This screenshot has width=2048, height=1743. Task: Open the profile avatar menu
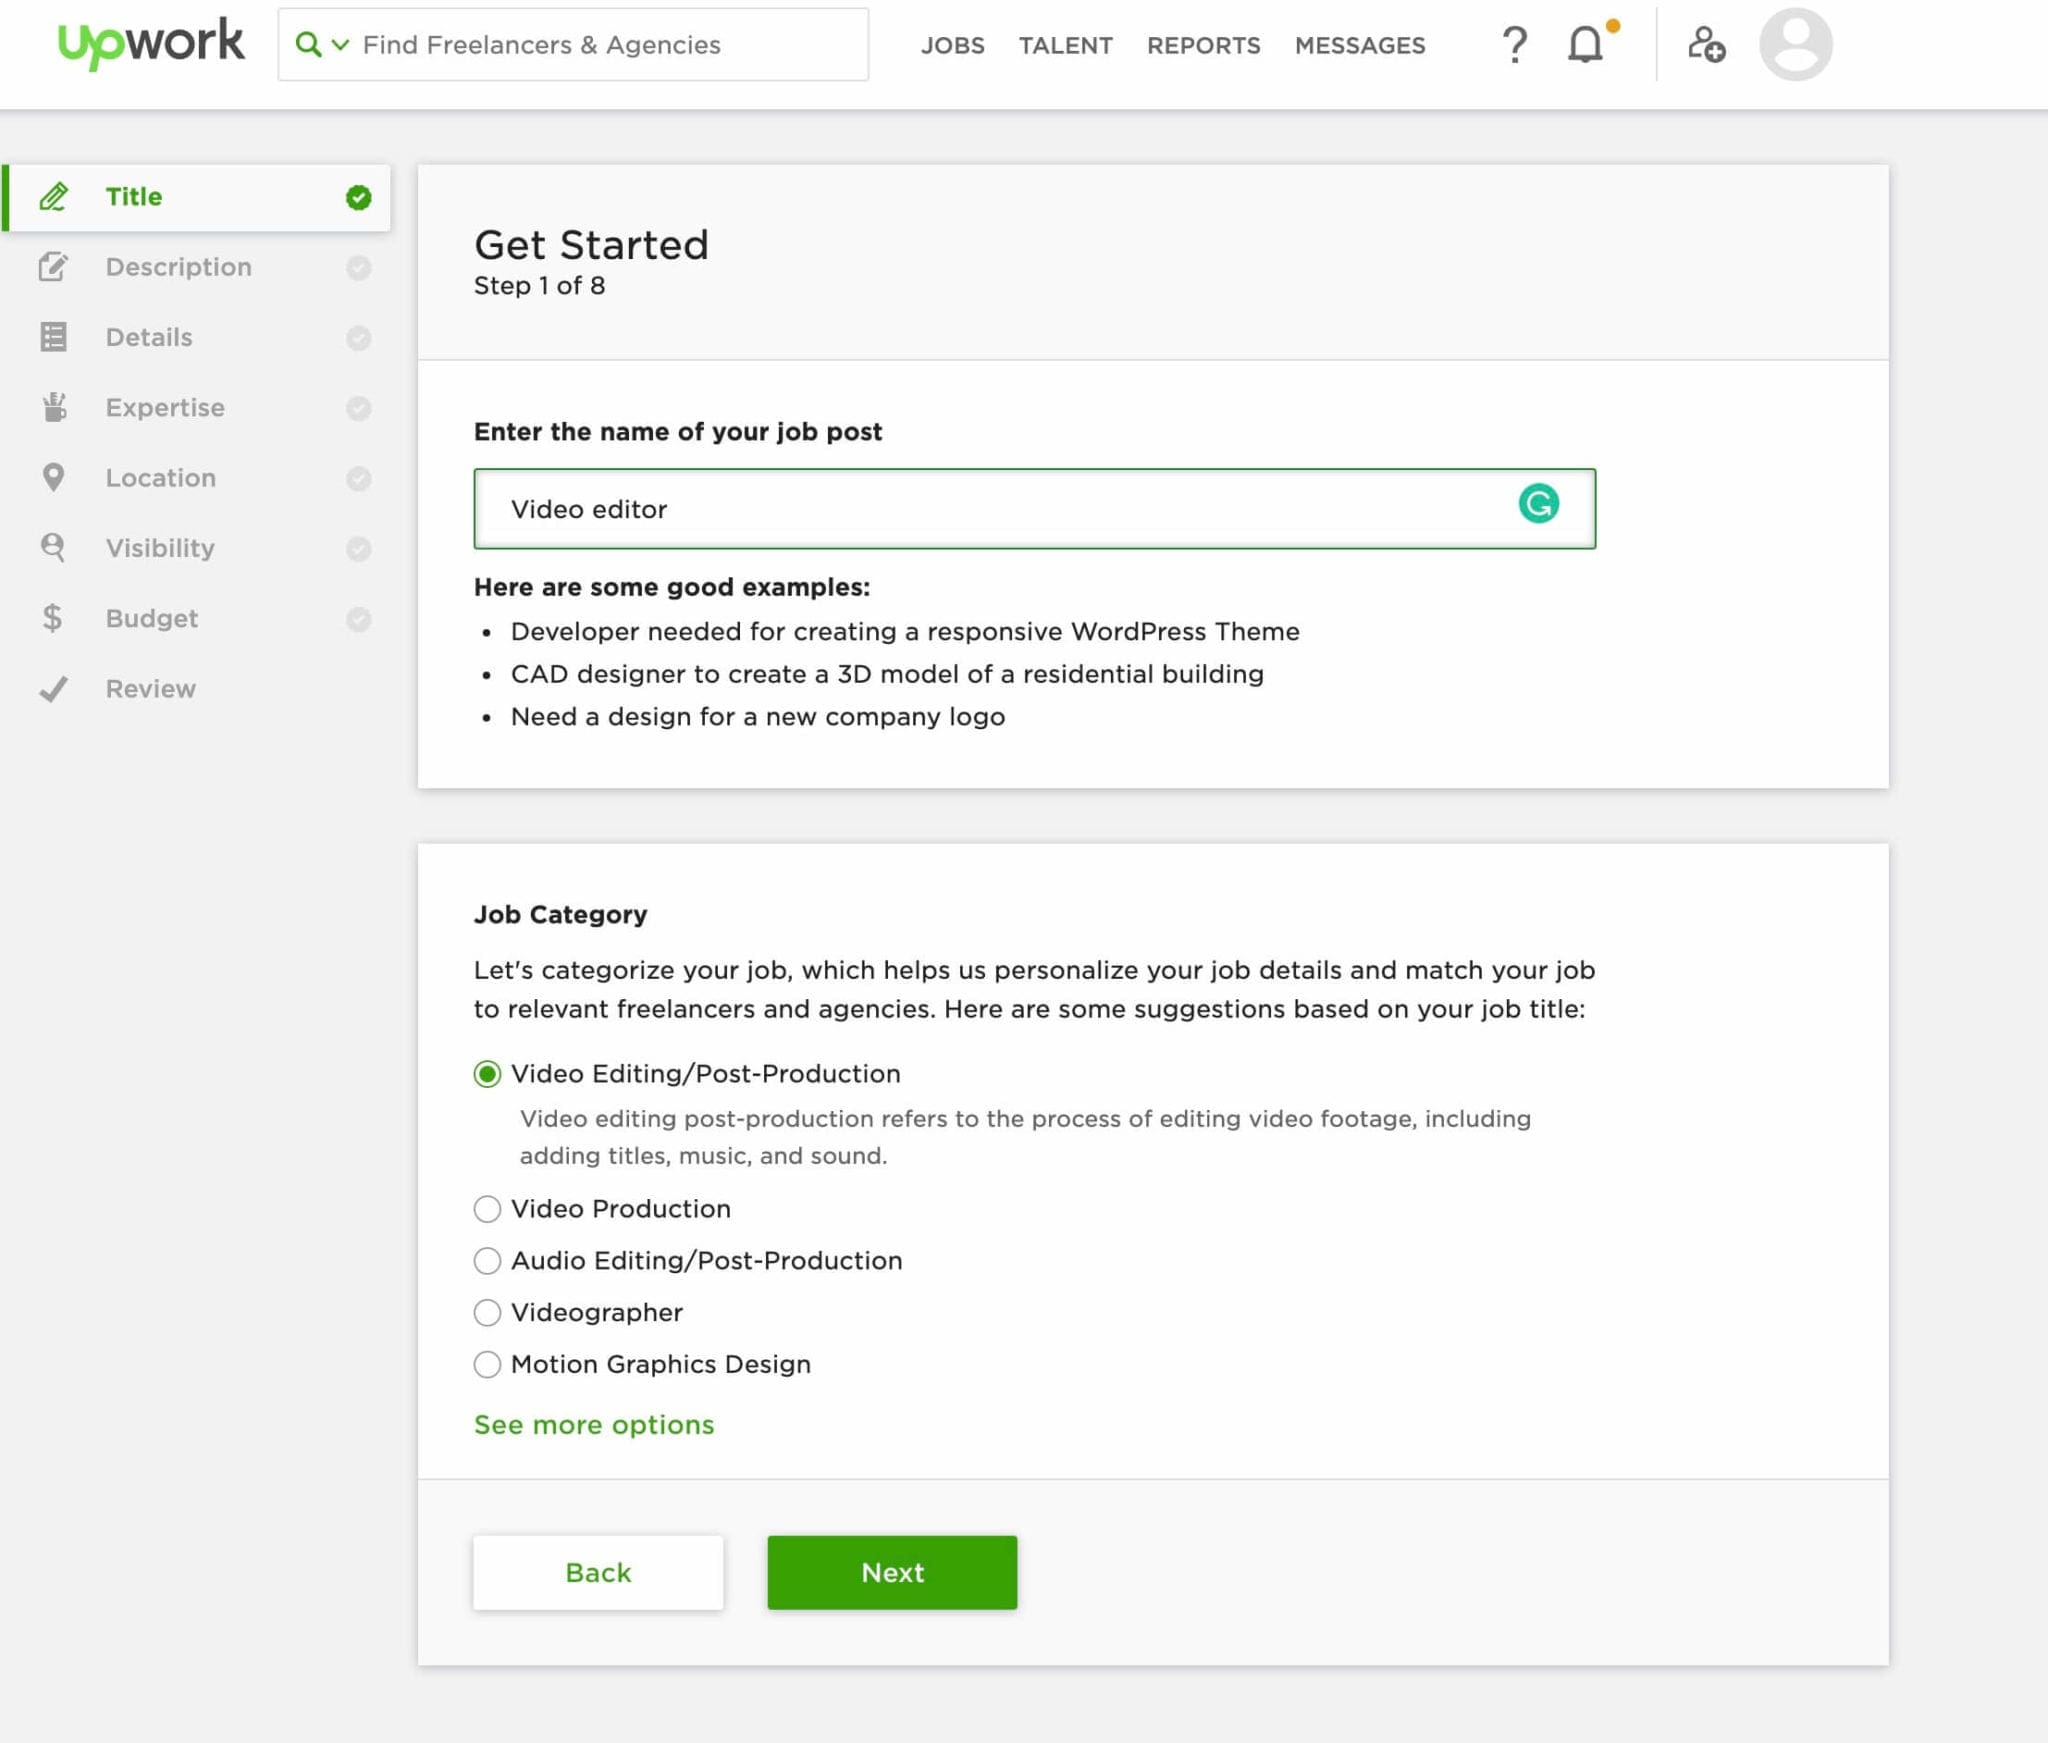pos(1795,45)
